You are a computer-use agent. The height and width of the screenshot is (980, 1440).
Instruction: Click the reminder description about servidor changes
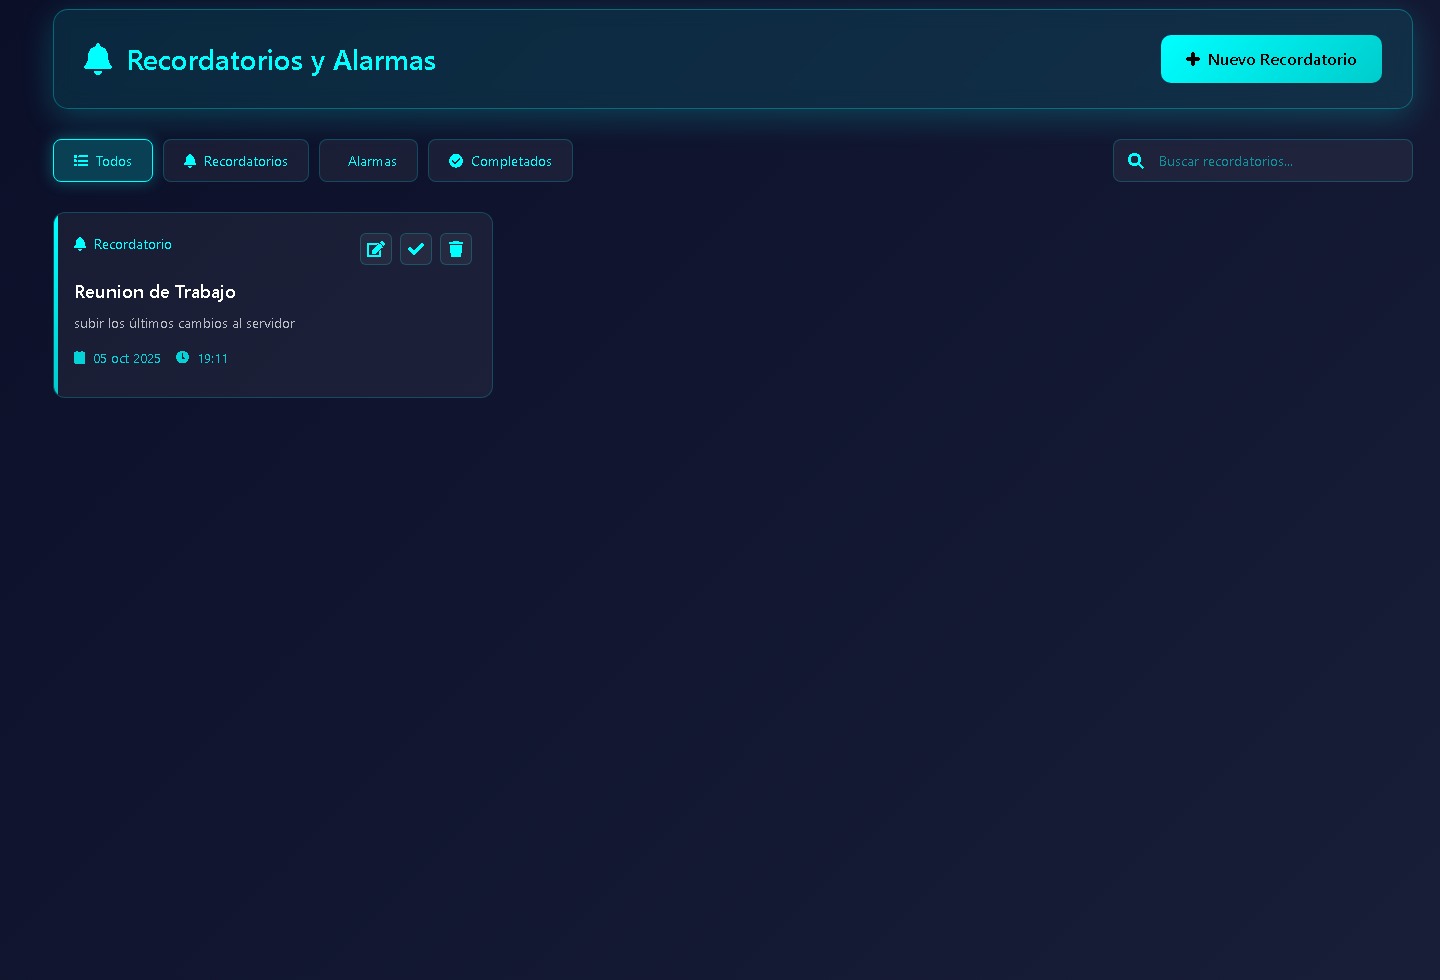point(185,323)
